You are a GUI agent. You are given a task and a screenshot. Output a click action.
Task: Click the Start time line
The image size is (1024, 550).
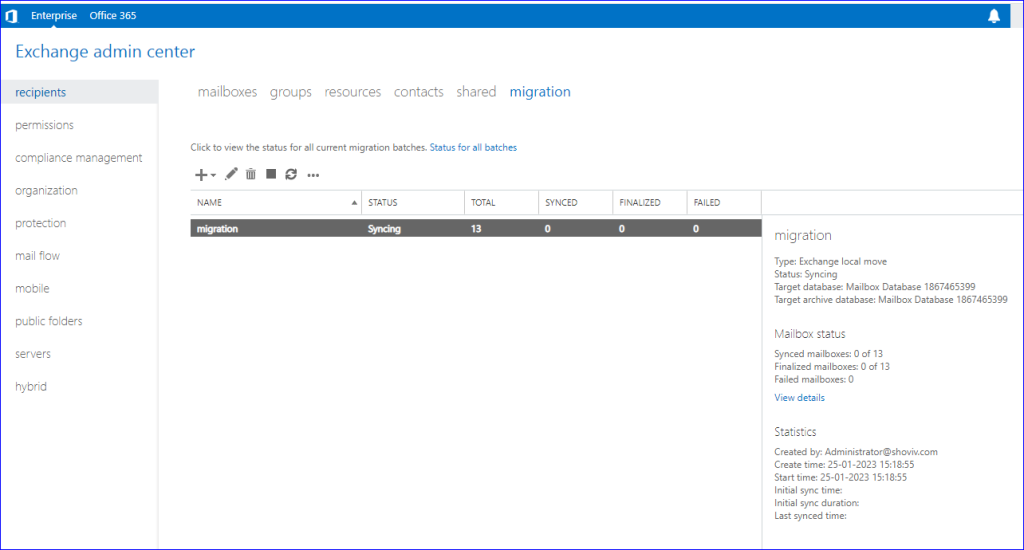pyautogui.click(x=840, y=477)
